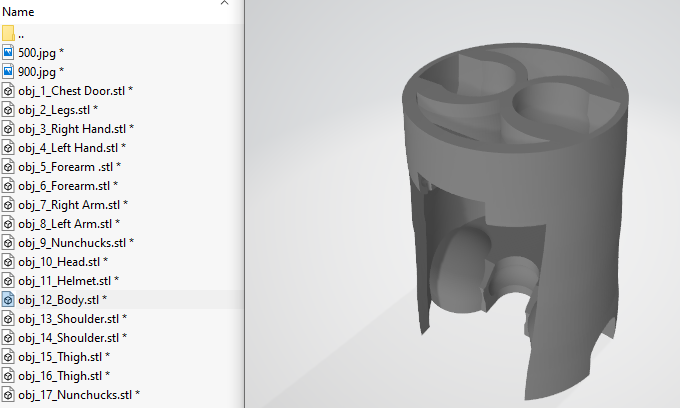Viewport: 680px width, 408px height.
Task: Sort files by the Name column header
Action: pyautogui.click(x=18, y=12)
